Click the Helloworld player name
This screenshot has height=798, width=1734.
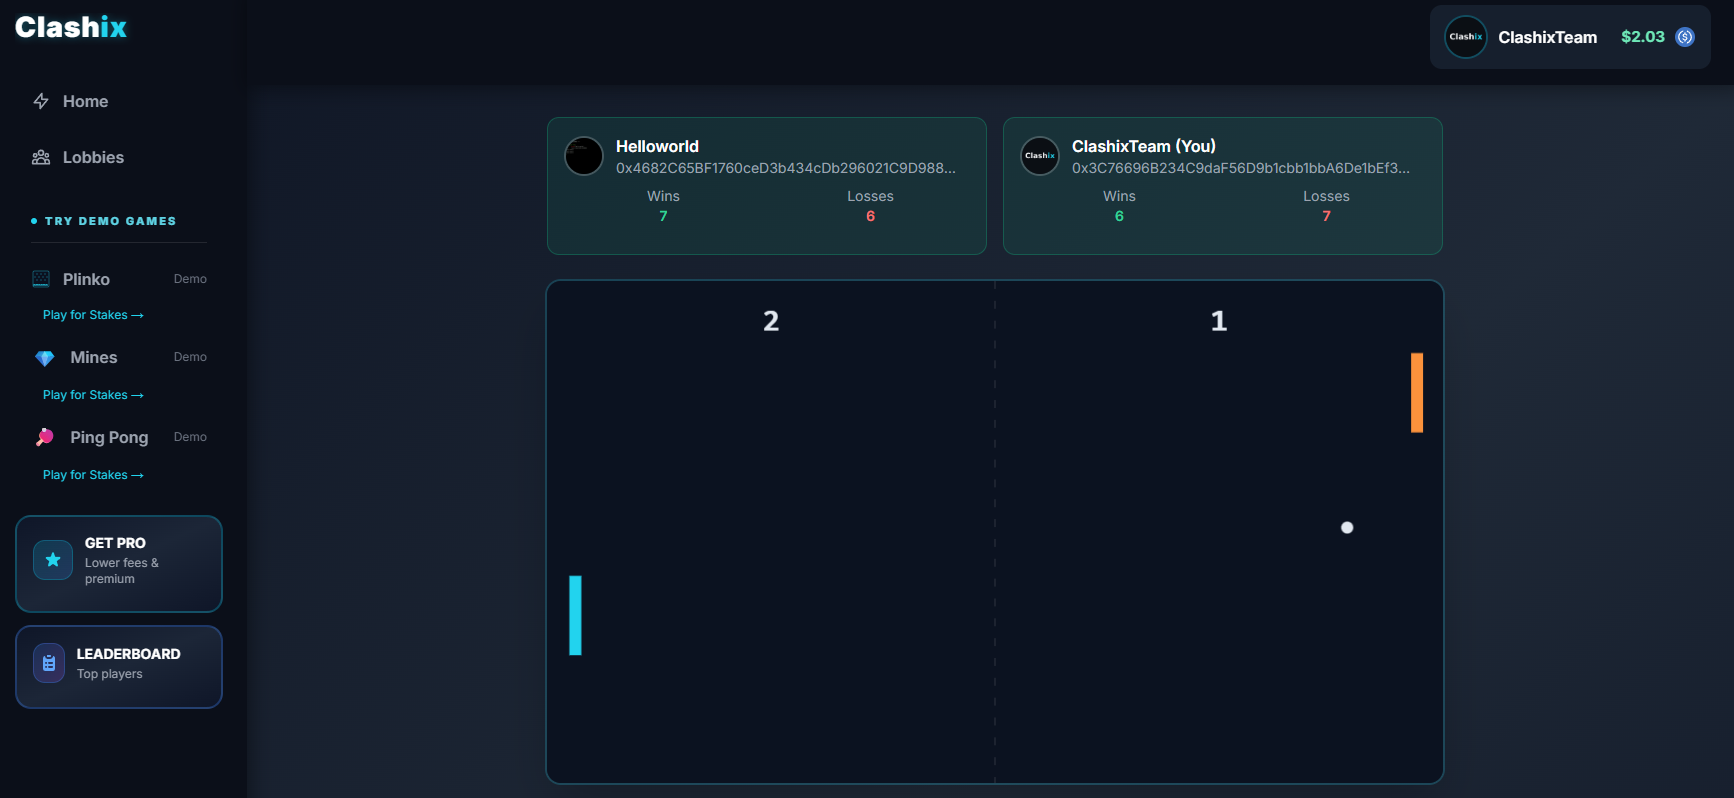pos(657,146)
